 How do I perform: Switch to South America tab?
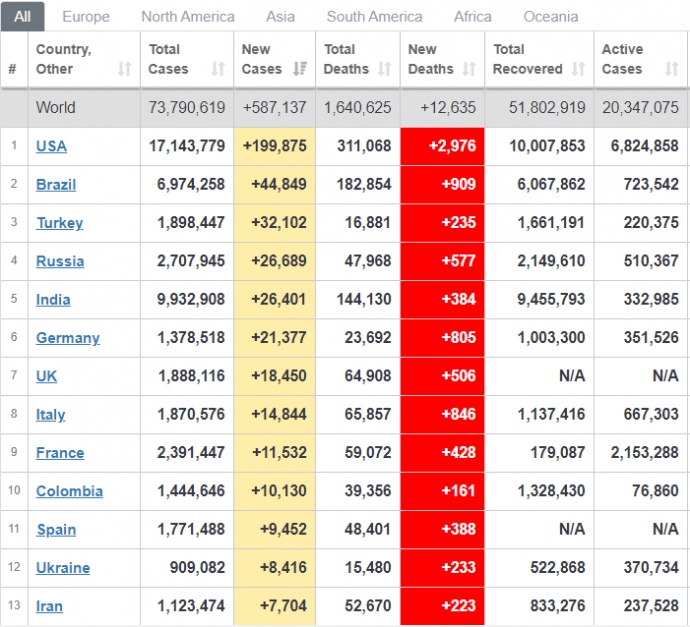374,16
